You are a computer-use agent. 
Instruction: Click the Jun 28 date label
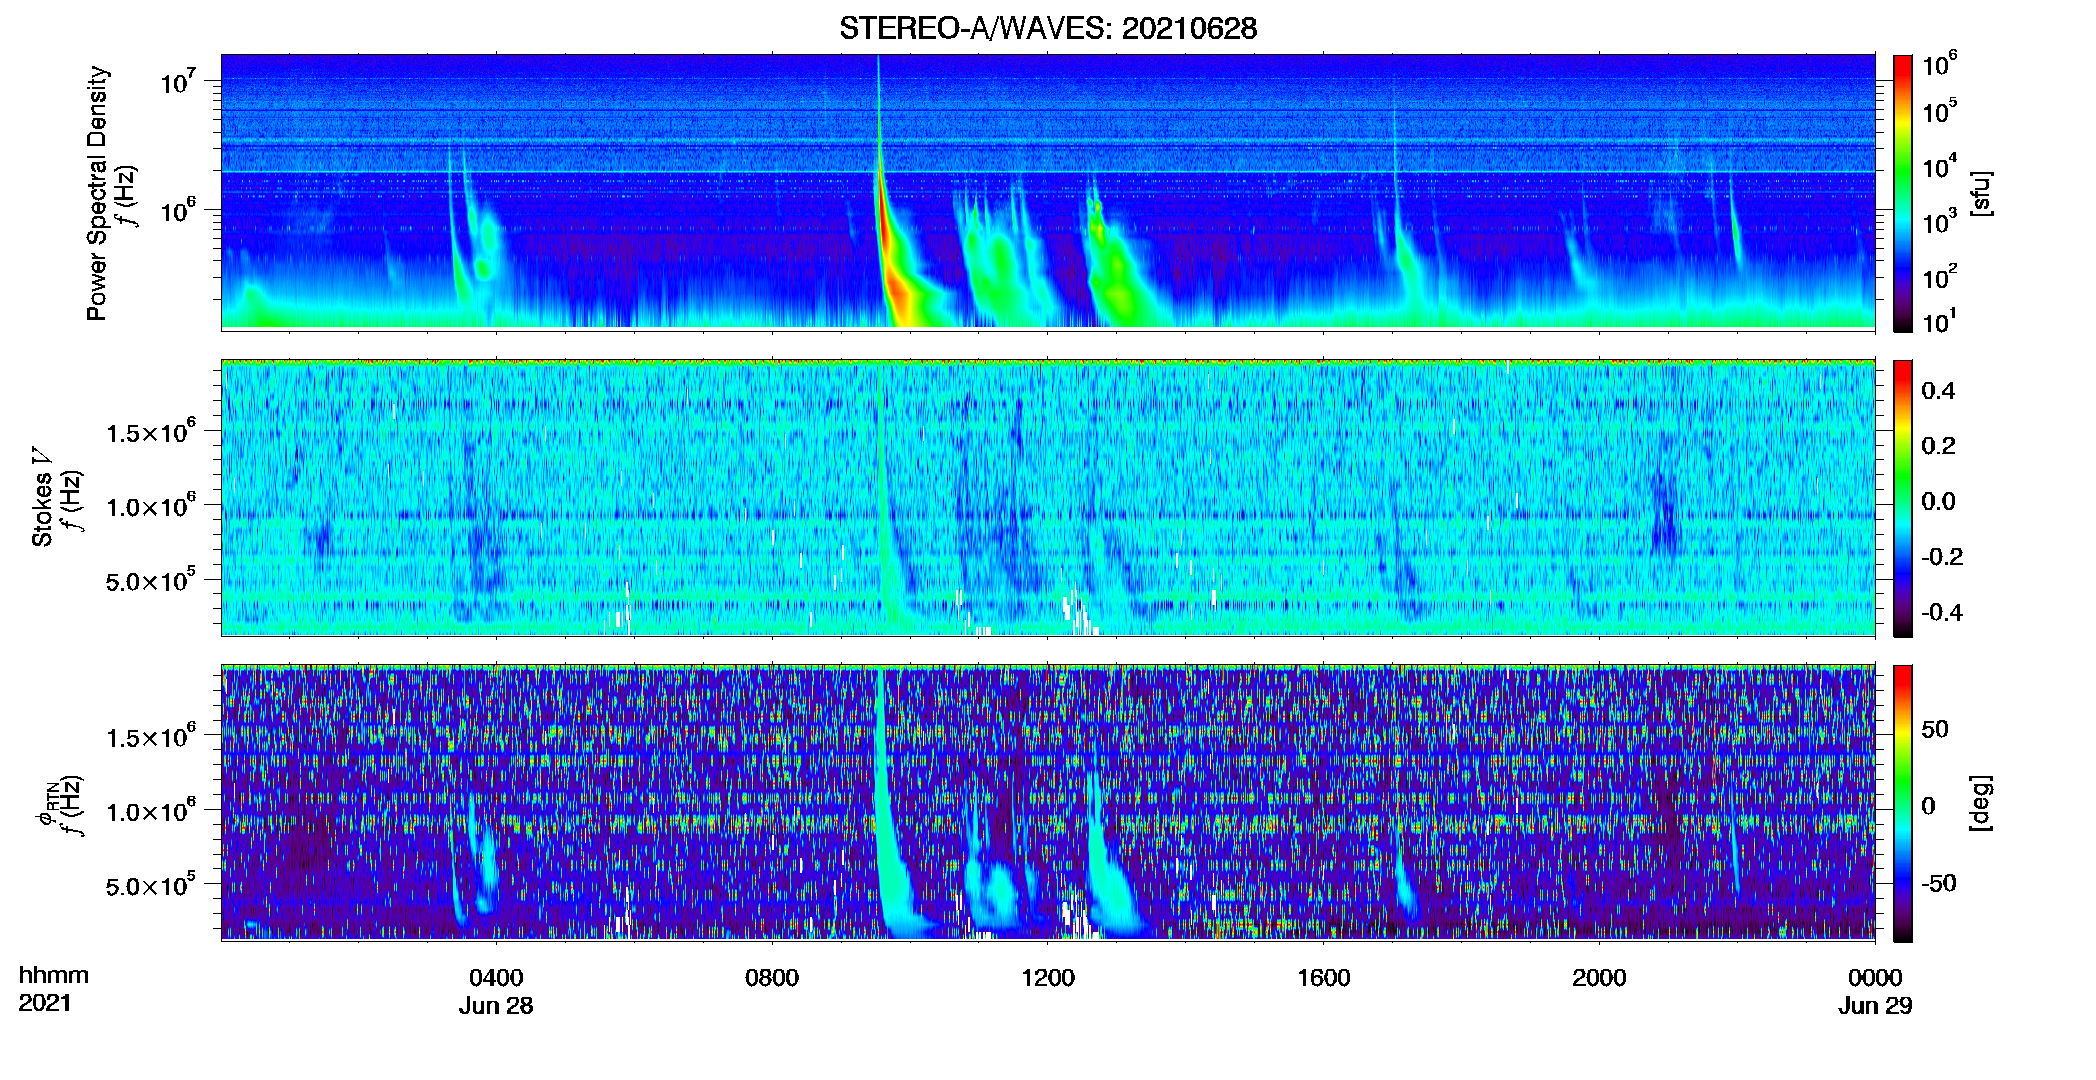[x=496, y=1006]
